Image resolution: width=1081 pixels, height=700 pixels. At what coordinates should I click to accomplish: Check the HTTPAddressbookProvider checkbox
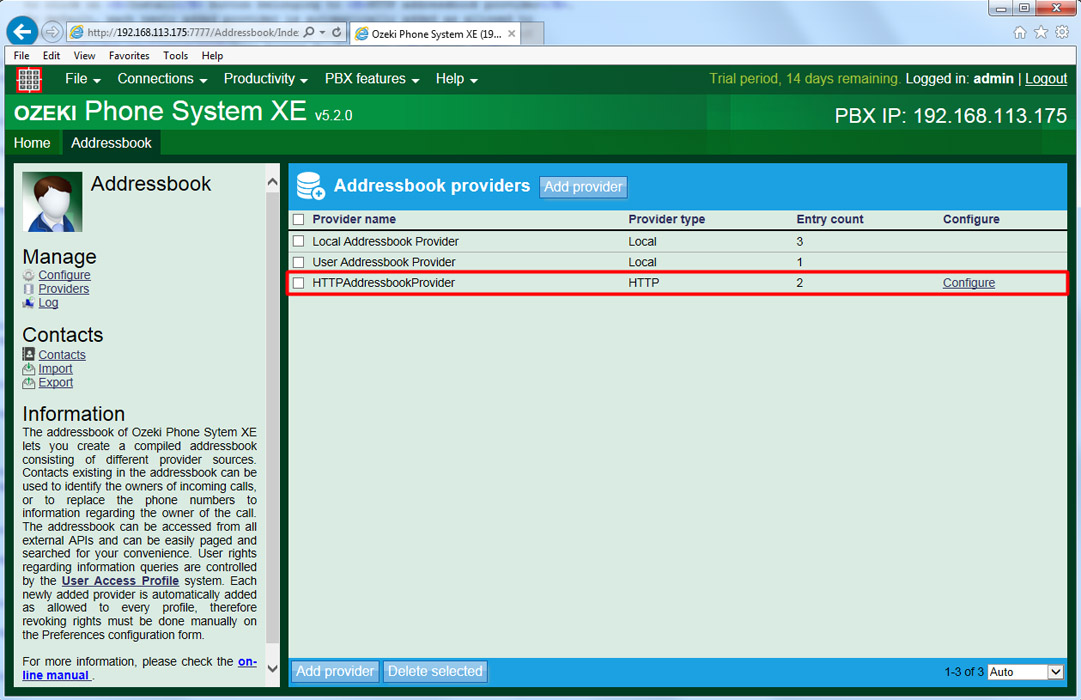point(299,283)
